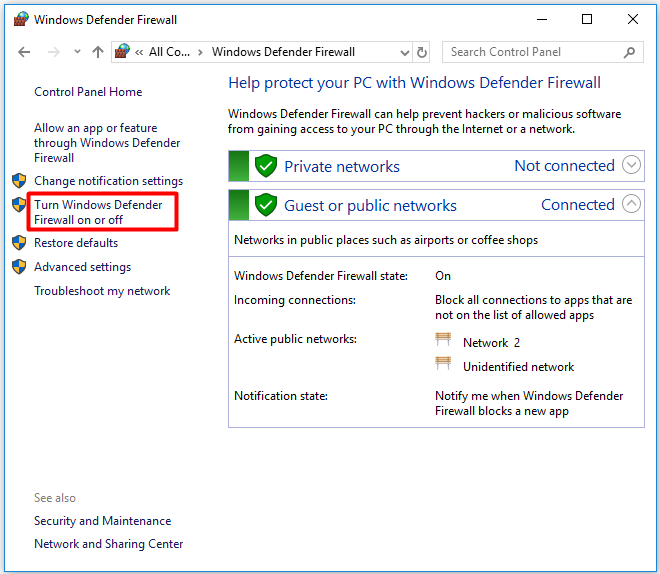Click the green shield beside Guest or public networks
660x574 pixels.
[x=265, y=205]
